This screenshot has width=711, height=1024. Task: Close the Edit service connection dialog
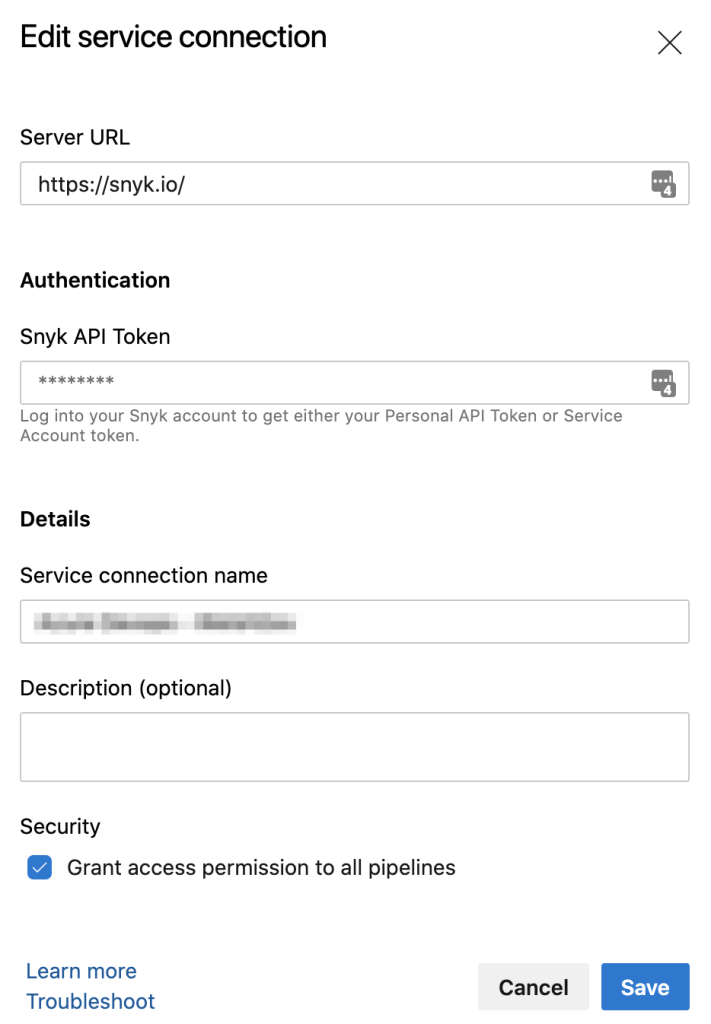pyautogui.click(x=669, y=42)
